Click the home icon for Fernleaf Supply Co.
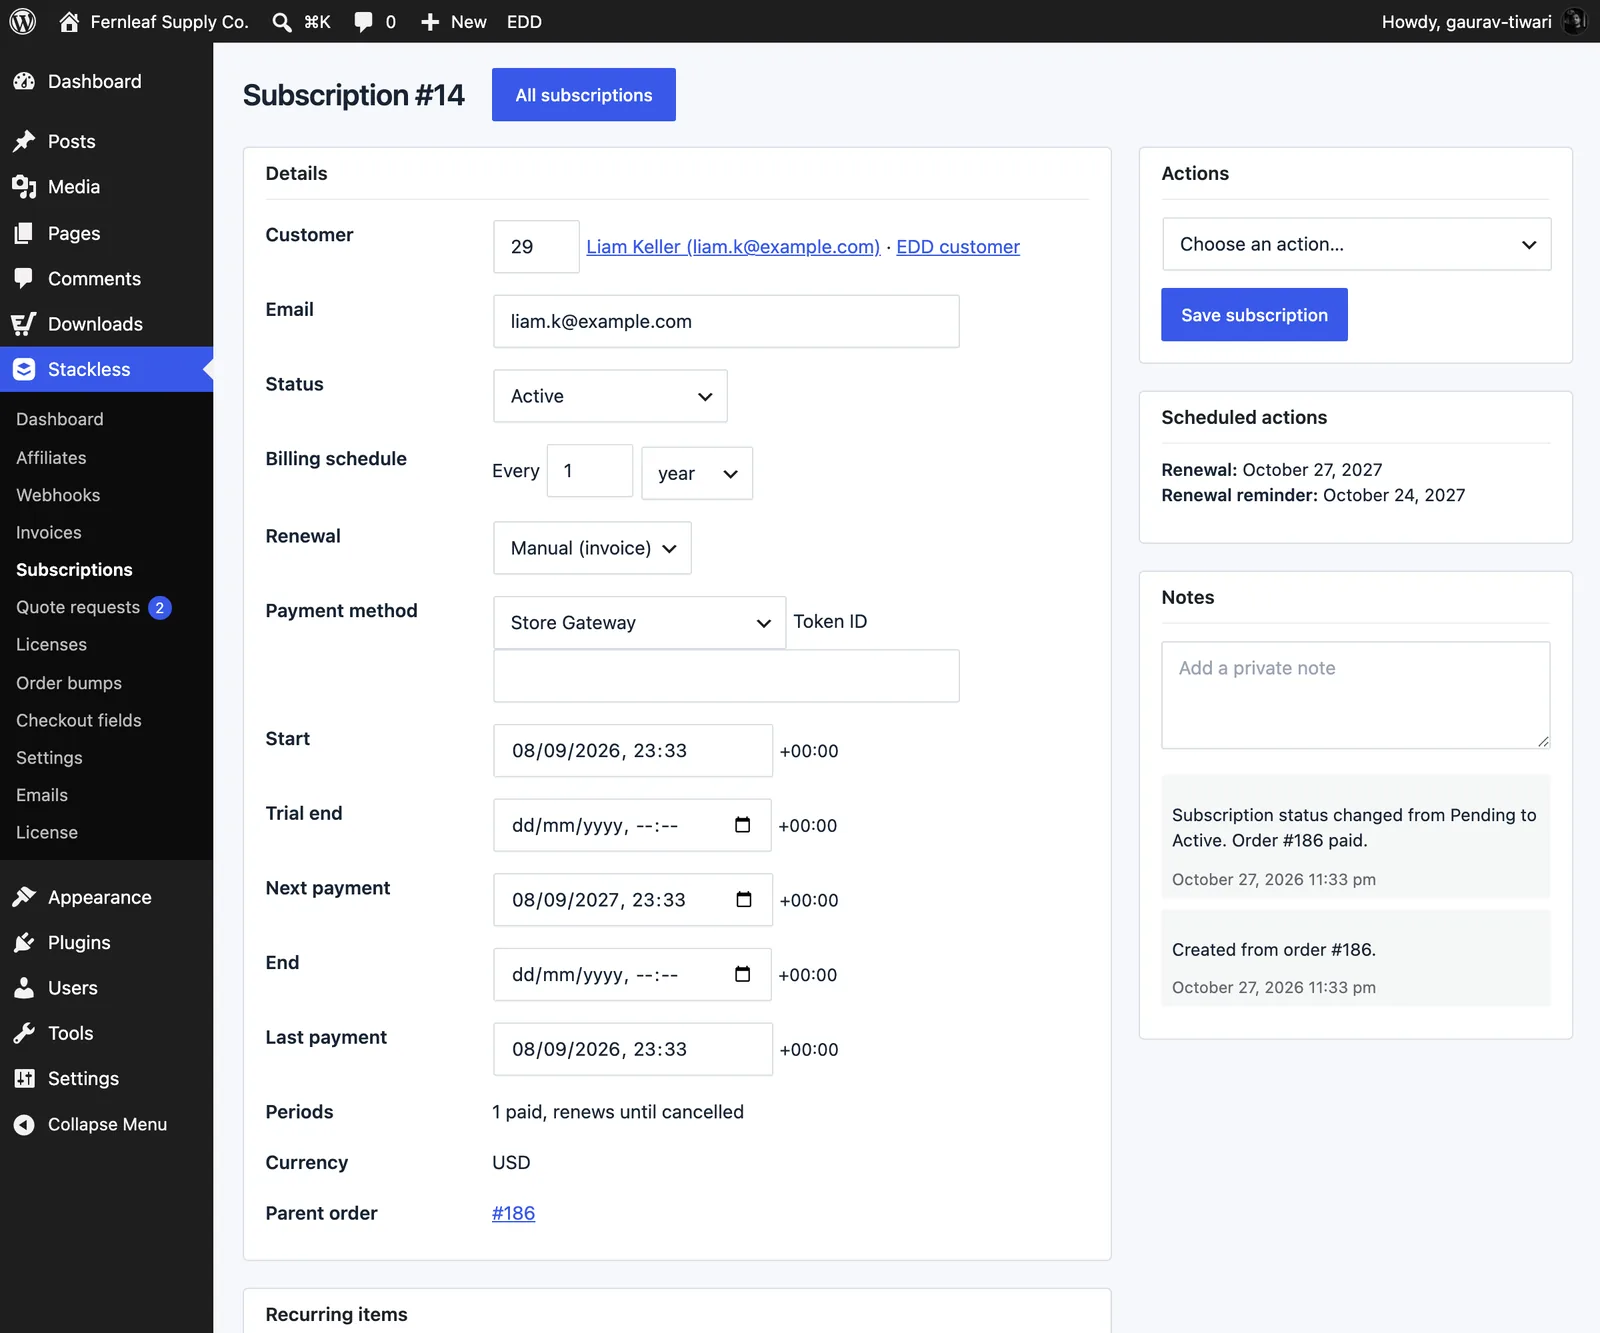The image size is (1600, 1333). [69, 21]
